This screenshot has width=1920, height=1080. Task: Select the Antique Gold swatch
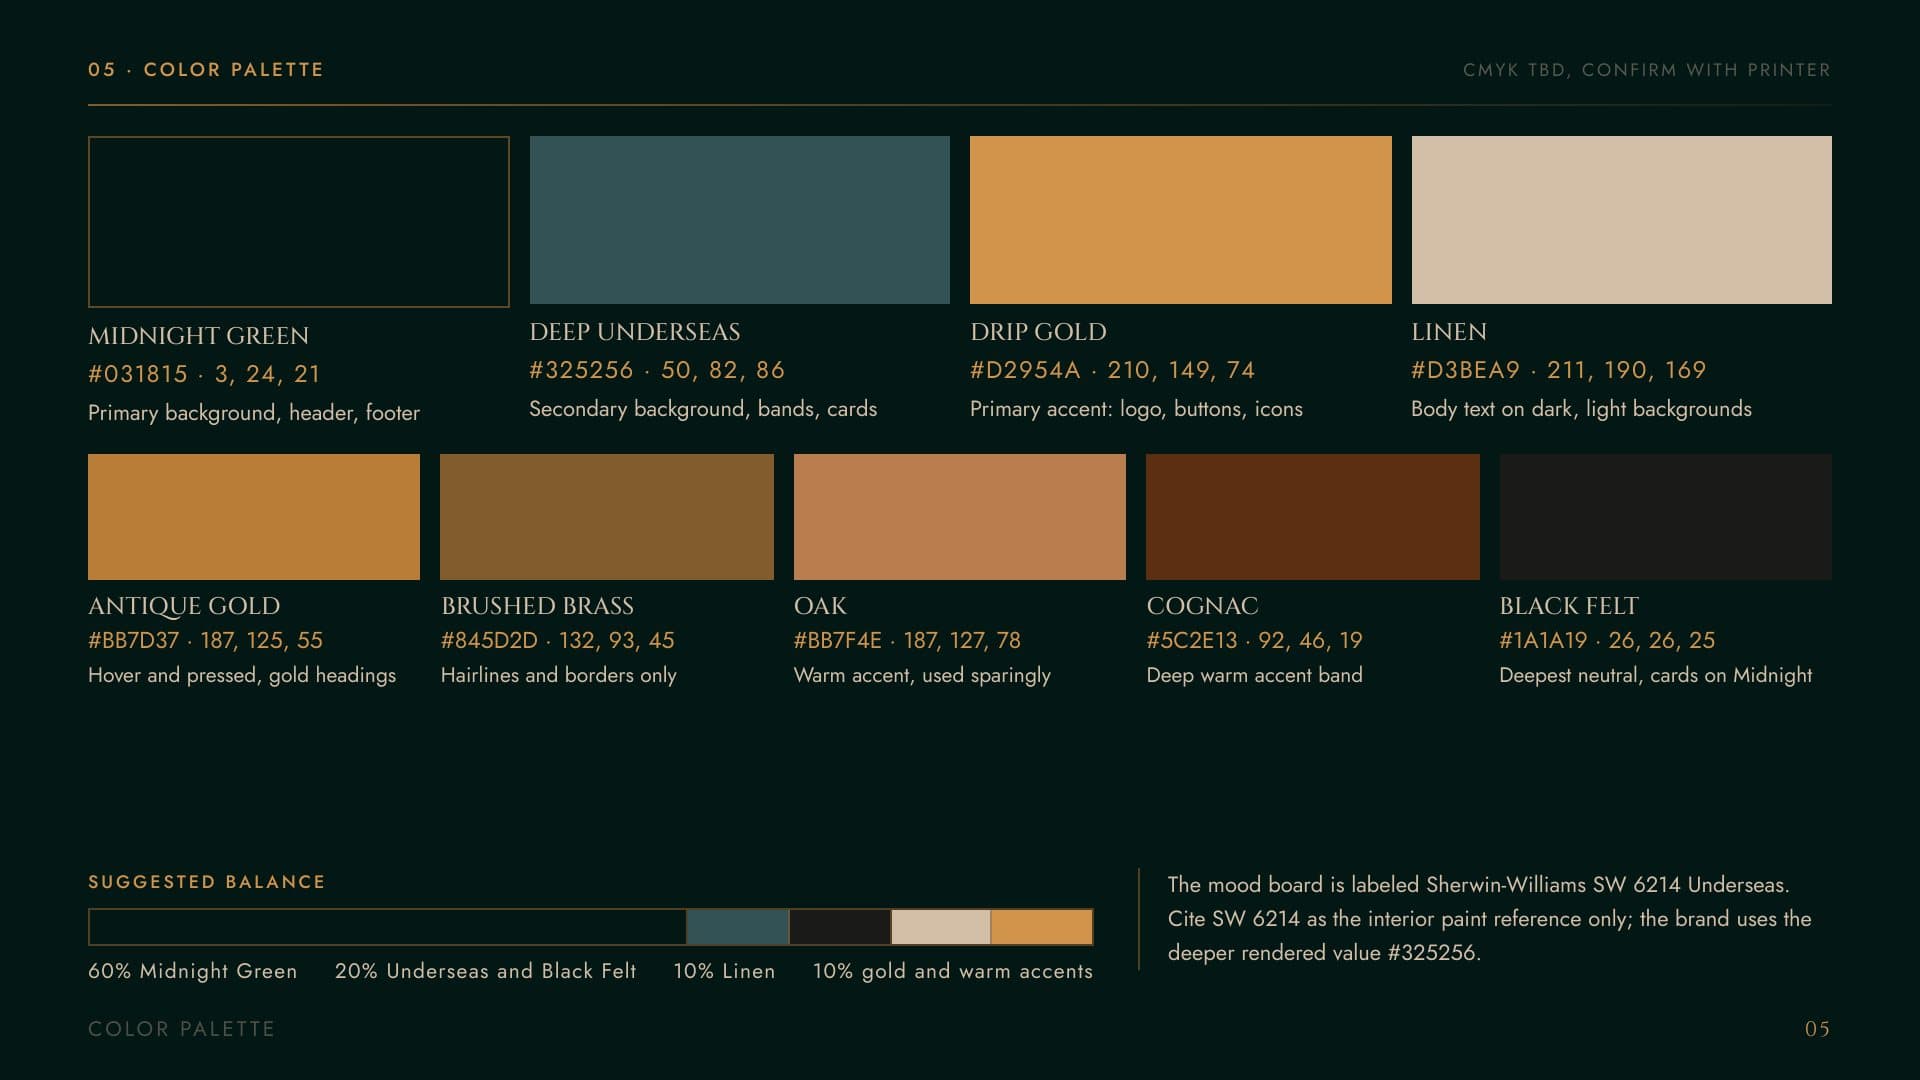(254, 517)
